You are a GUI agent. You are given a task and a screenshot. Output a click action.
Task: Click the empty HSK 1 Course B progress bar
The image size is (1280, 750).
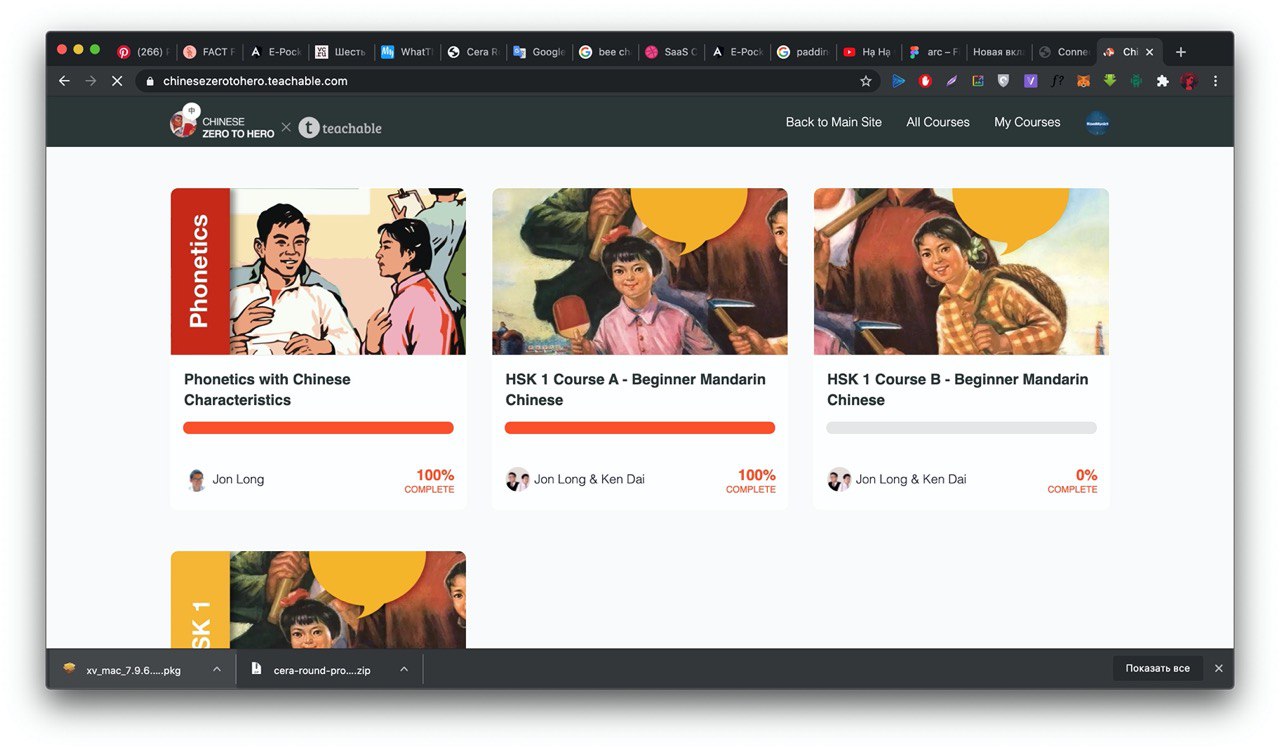[961, 428]
